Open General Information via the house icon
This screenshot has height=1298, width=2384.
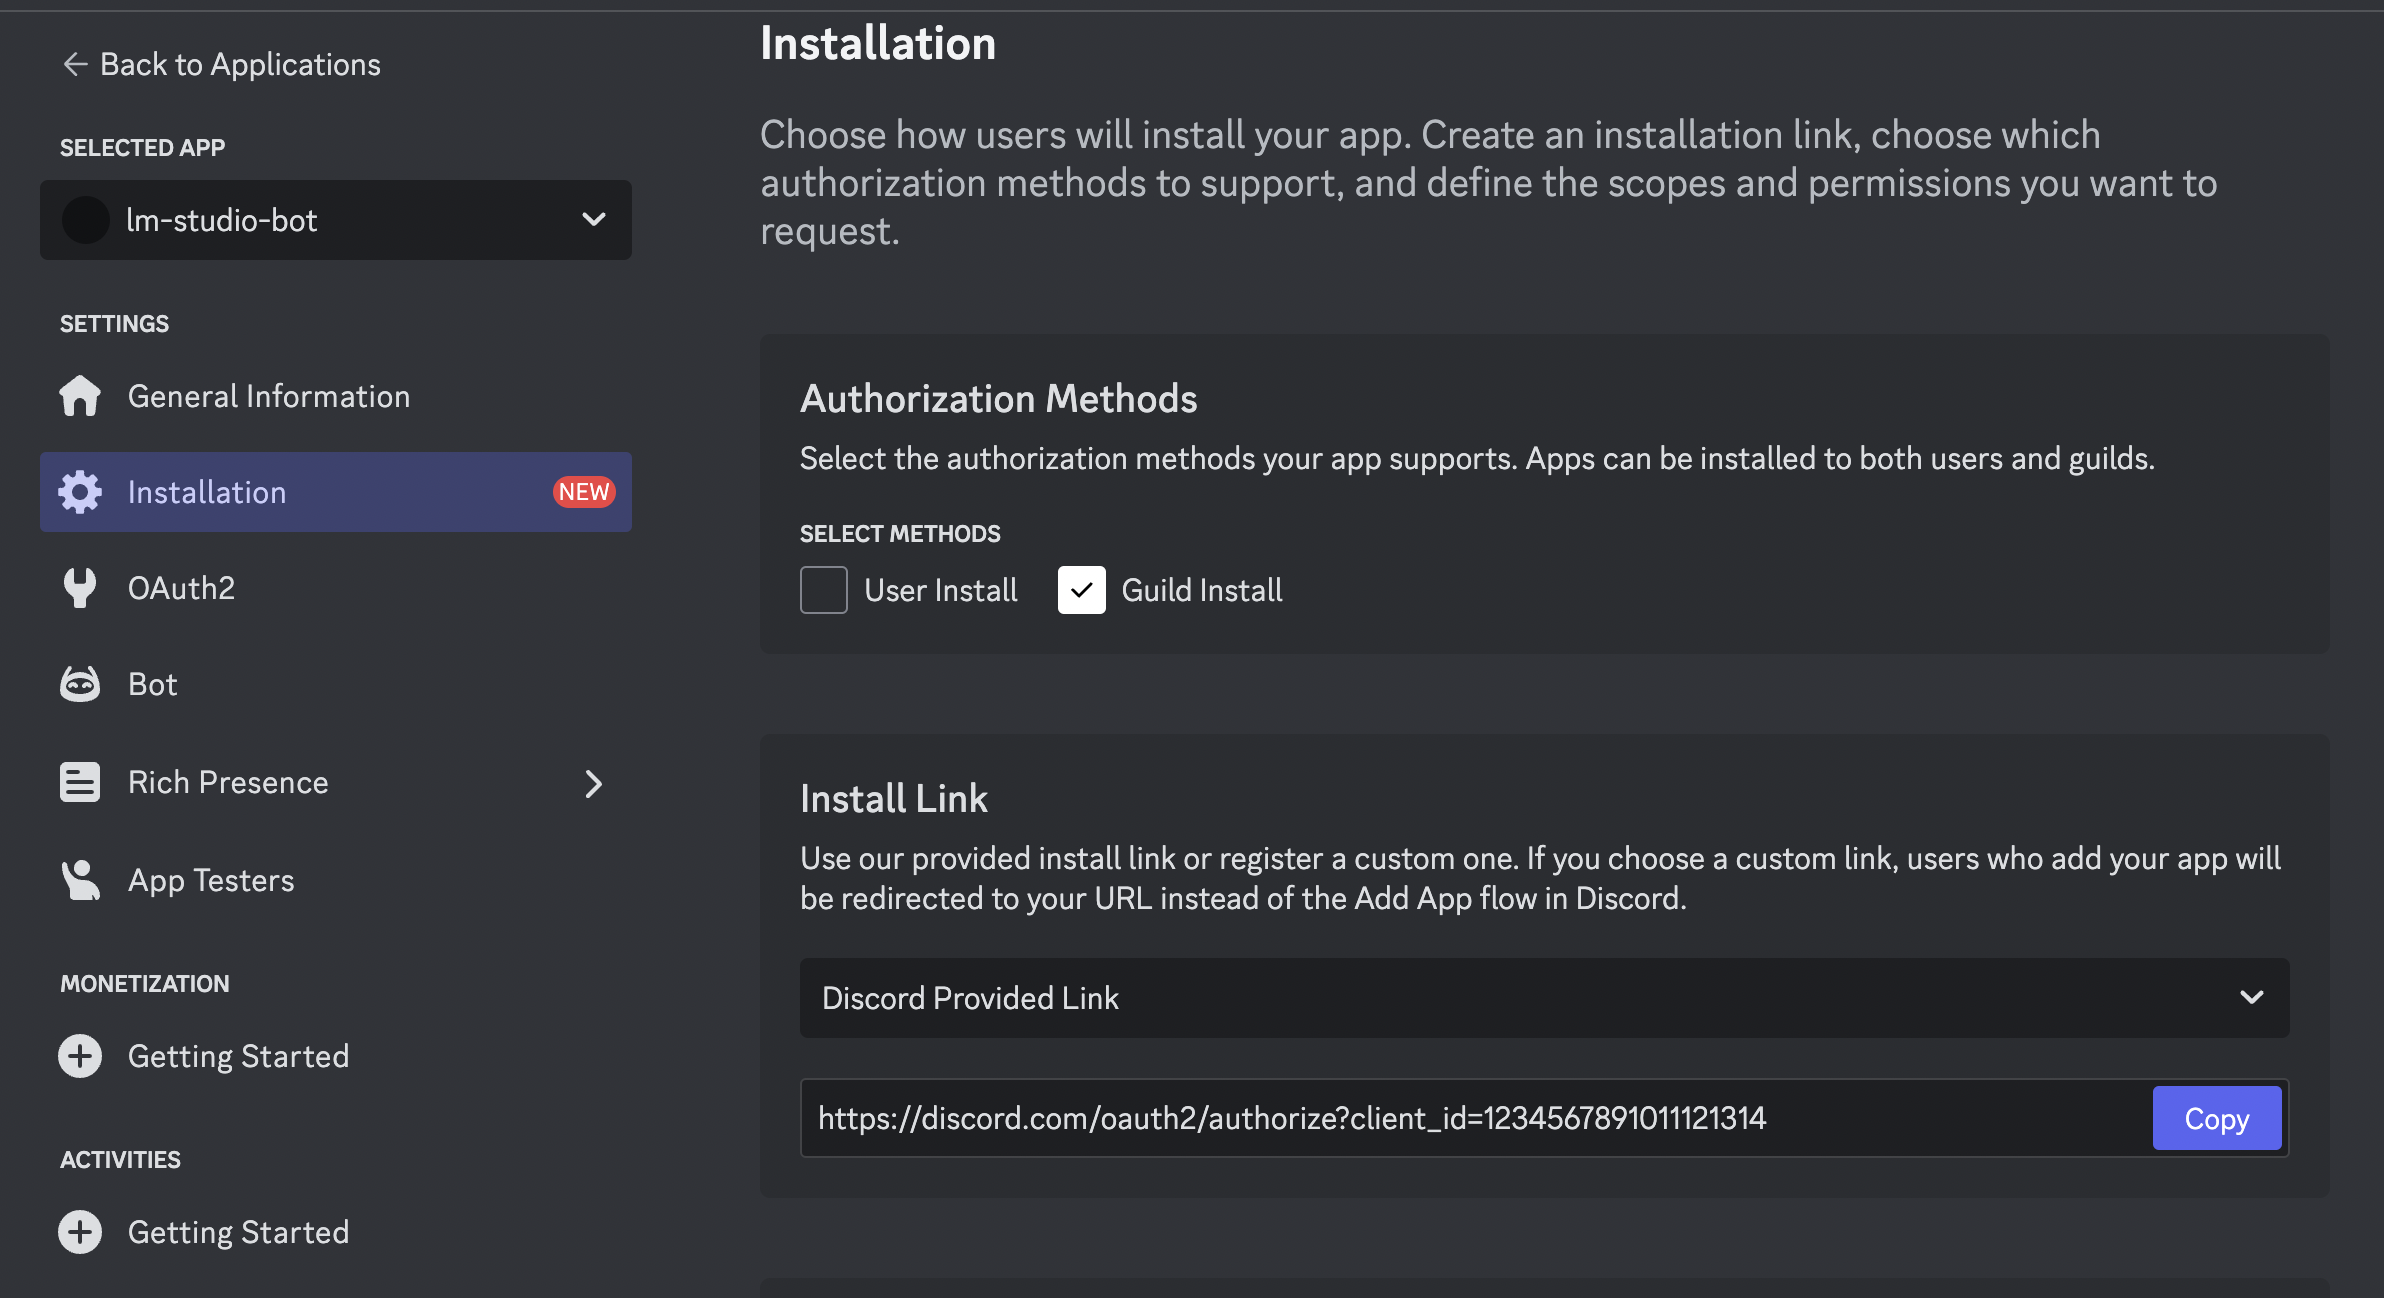click(81, 396)
